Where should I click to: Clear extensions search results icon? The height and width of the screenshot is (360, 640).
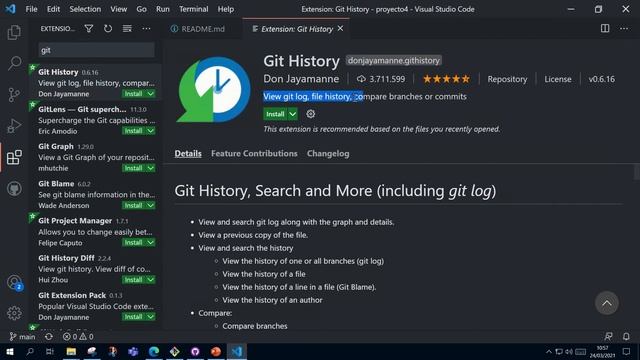tap(127, 29)
